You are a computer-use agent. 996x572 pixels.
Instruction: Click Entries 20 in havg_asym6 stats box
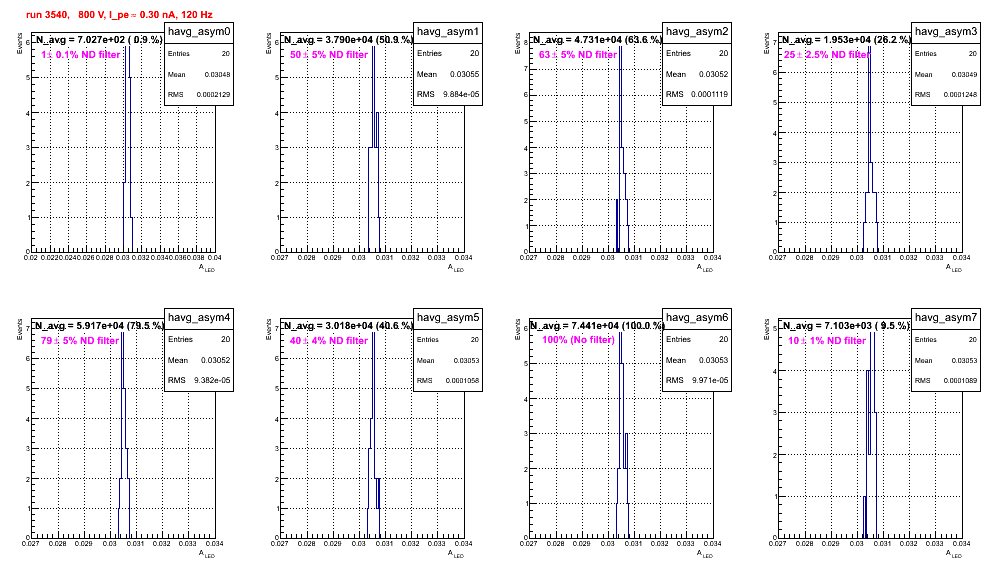[697, 339]
